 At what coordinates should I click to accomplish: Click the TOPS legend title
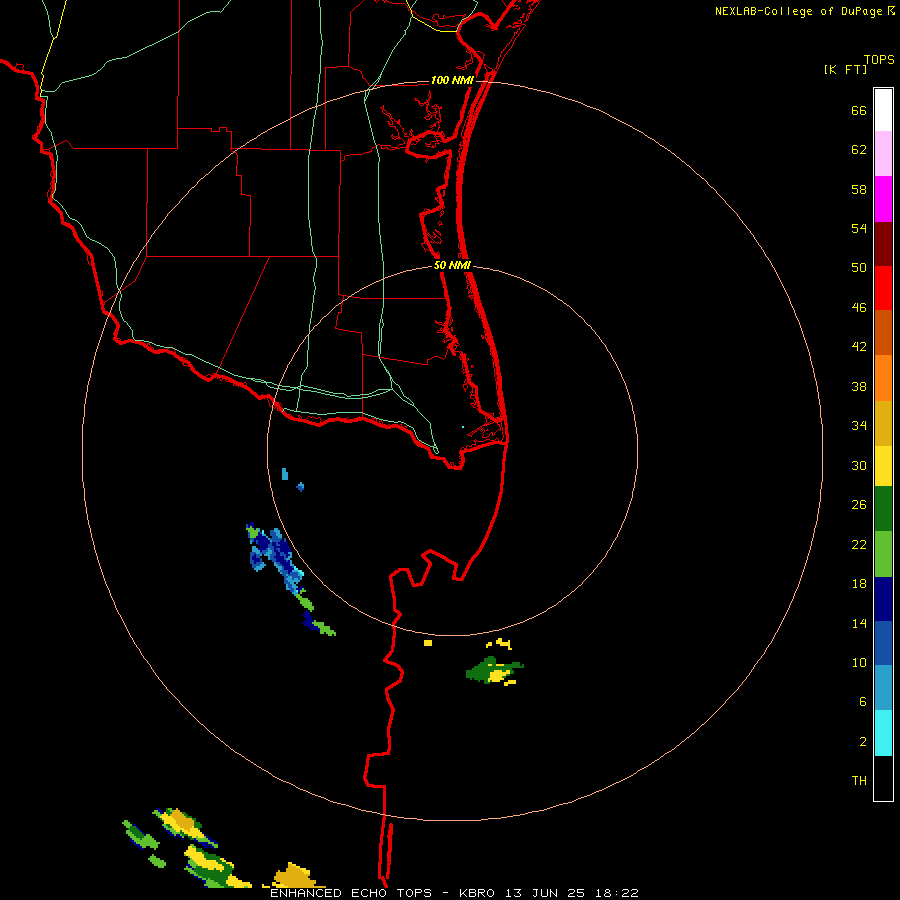879,59
